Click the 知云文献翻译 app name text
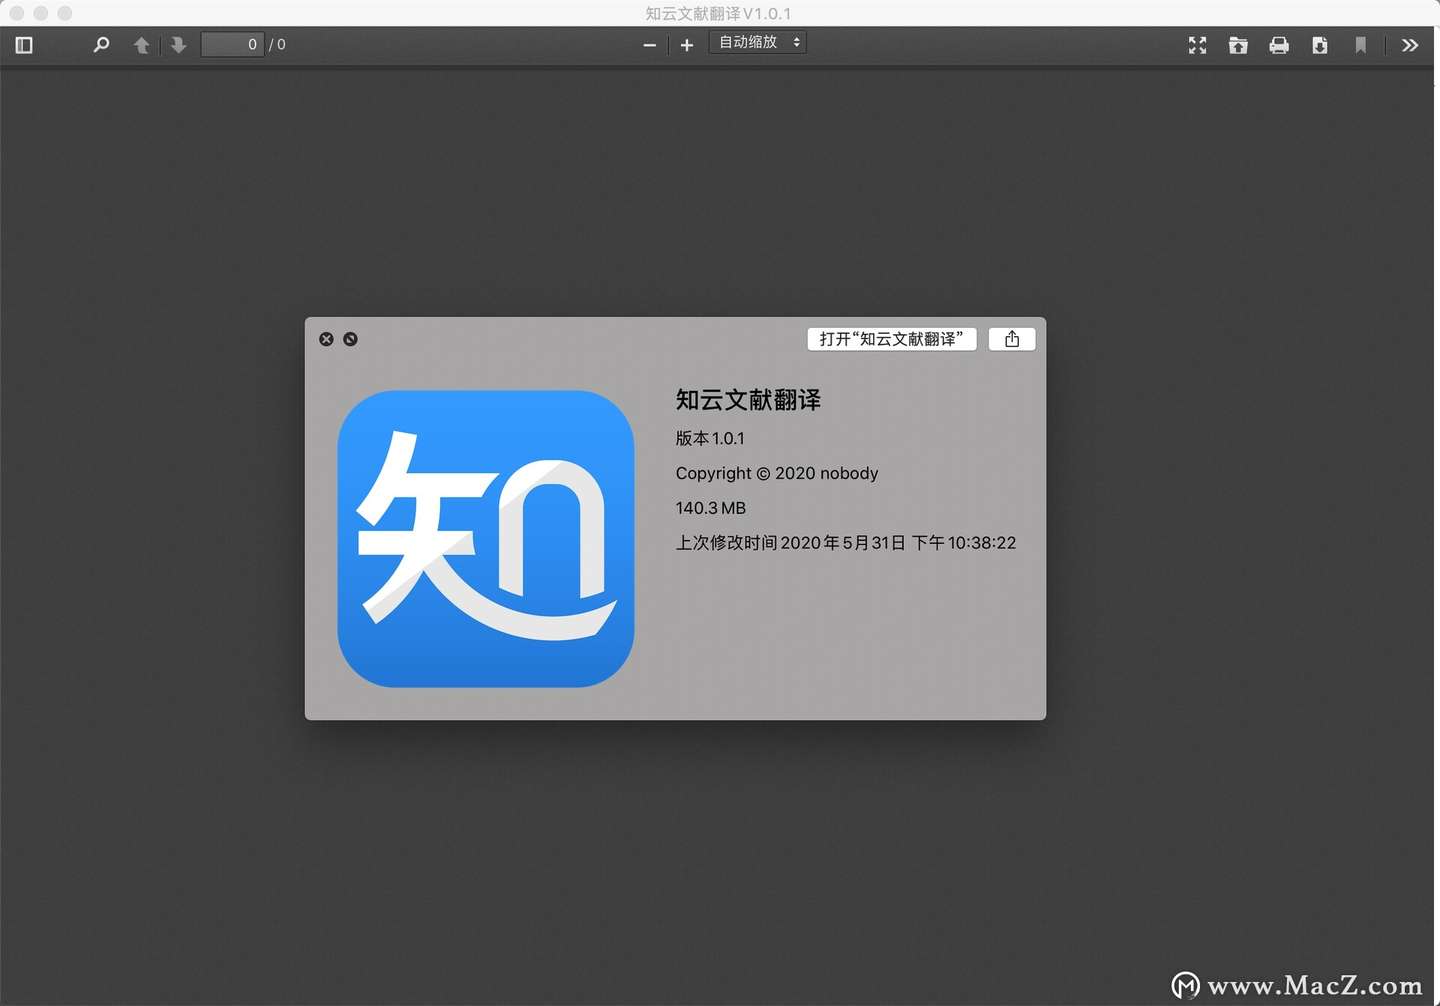Image resolution: width=1440 pixels, height=1006 pixels. click(748, 400)
